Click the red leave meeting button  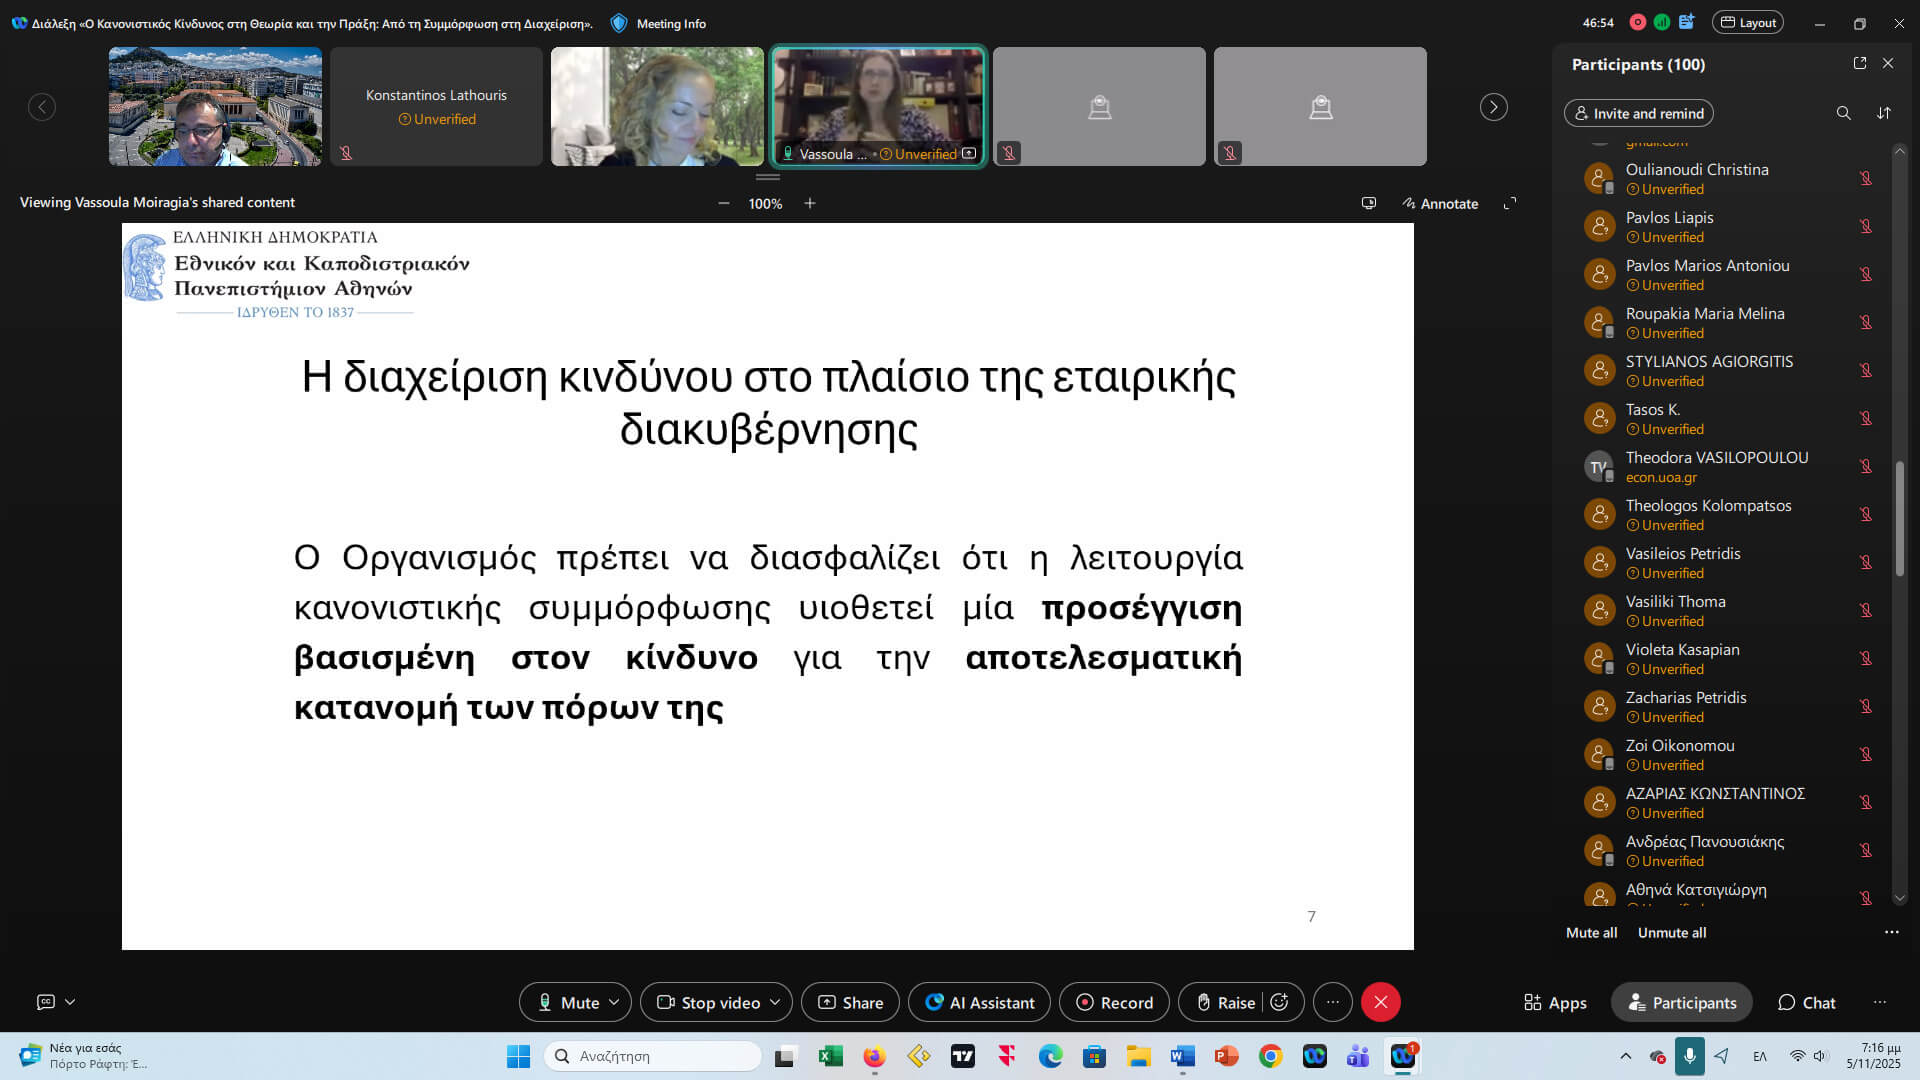[1381, 1002]
